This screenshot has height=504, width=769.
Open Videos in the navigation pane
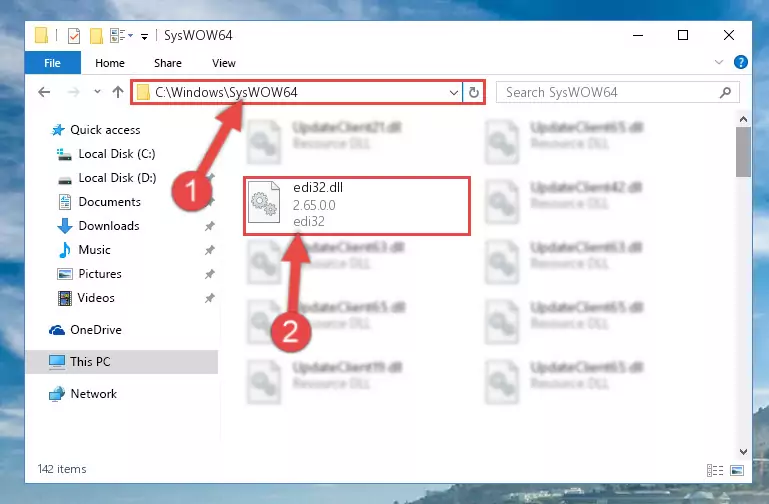coord(96,298)
